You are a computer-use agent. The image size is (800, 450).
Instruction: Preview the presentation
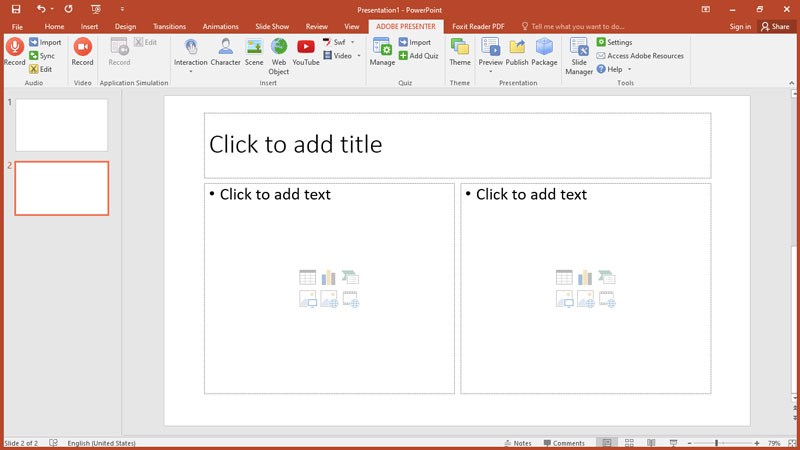tap(490, 52)
